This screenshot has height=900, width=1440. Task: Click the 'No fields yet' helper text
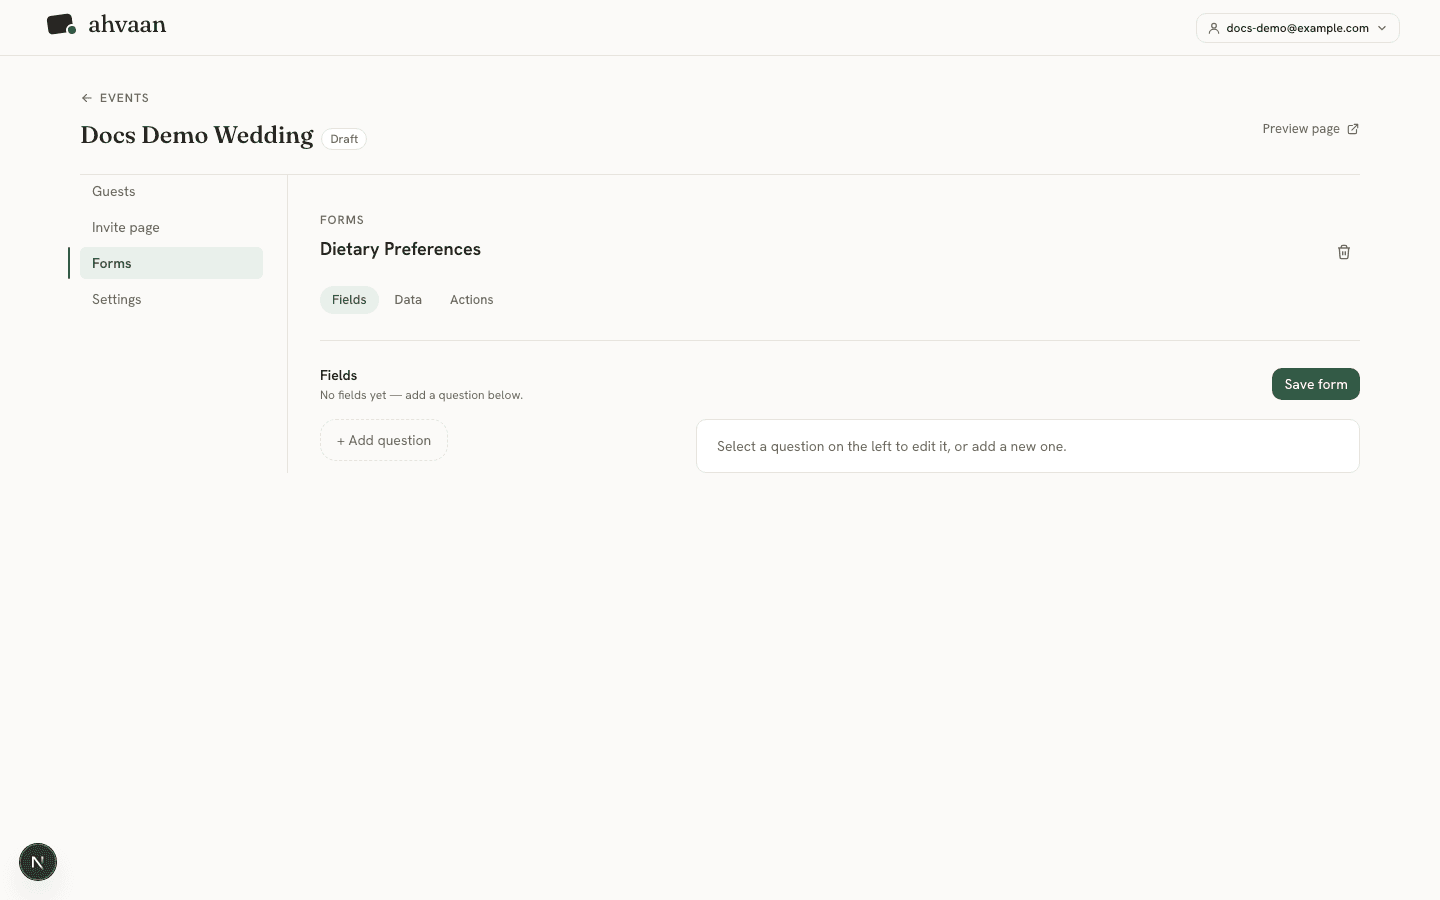click(421, 395)
